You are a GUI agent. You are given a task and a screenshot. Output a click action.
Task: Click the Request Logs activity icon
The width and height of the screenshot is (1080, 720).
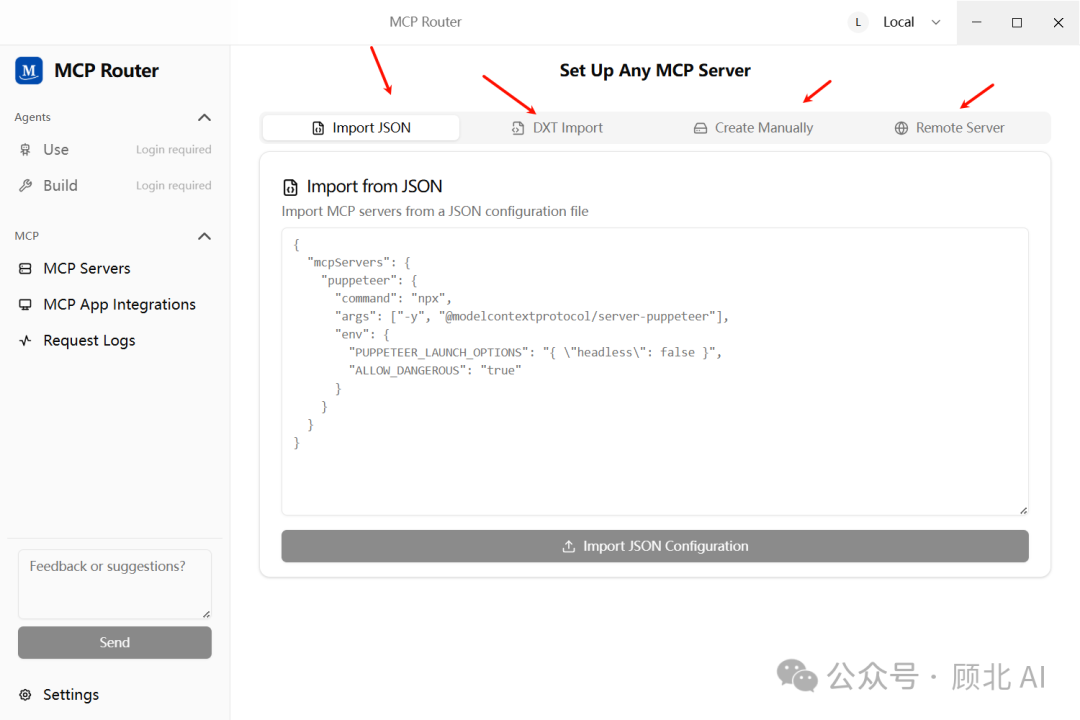[25, 341]
